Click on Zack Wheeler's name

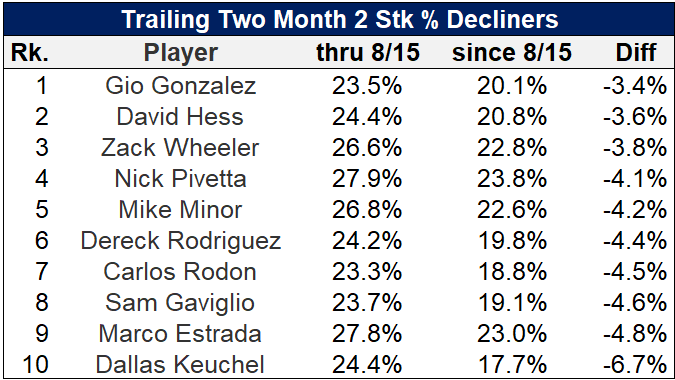[180, 148]
